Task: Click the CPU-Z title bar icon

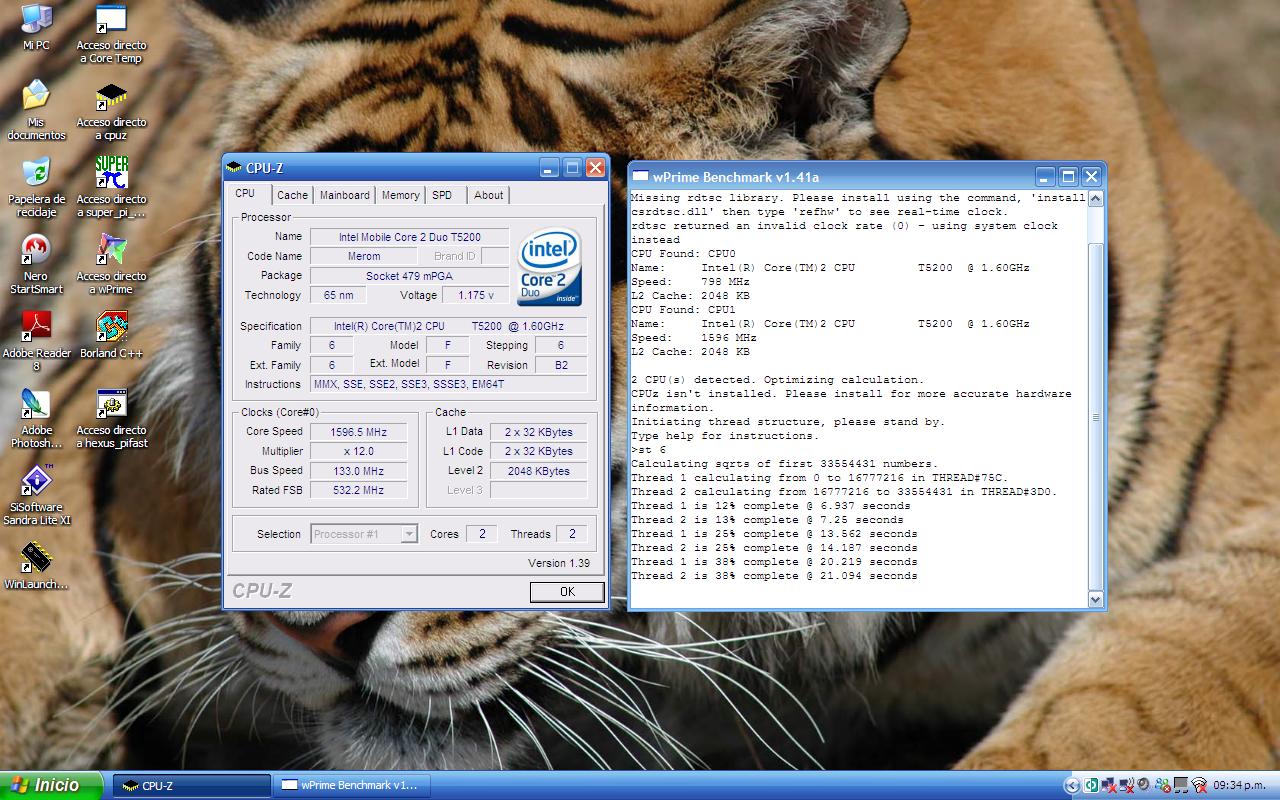Action: [x=234, y=168]
